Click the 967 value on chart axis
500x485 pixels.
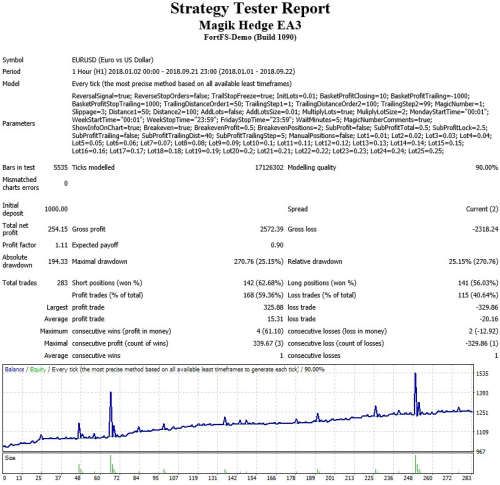pyautogui.click(x=481, y=452)
